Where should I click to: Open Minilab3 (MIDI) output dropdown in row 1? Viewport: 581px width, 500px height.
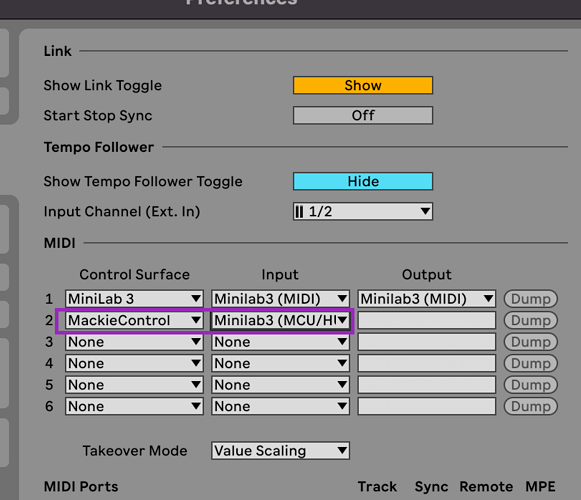click(x=426, y=299)
